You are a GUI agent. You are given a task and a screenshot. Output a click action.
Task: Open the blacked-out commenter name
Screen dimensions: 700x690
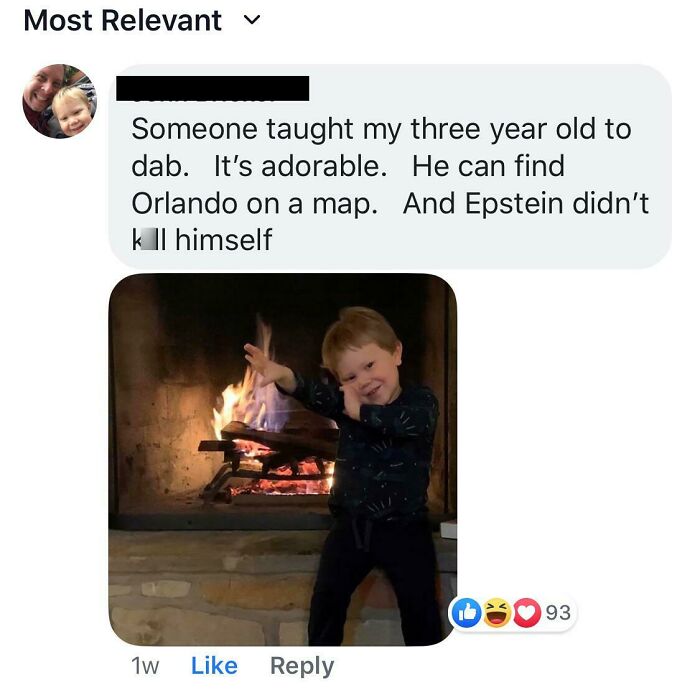(x=212, y=88)
